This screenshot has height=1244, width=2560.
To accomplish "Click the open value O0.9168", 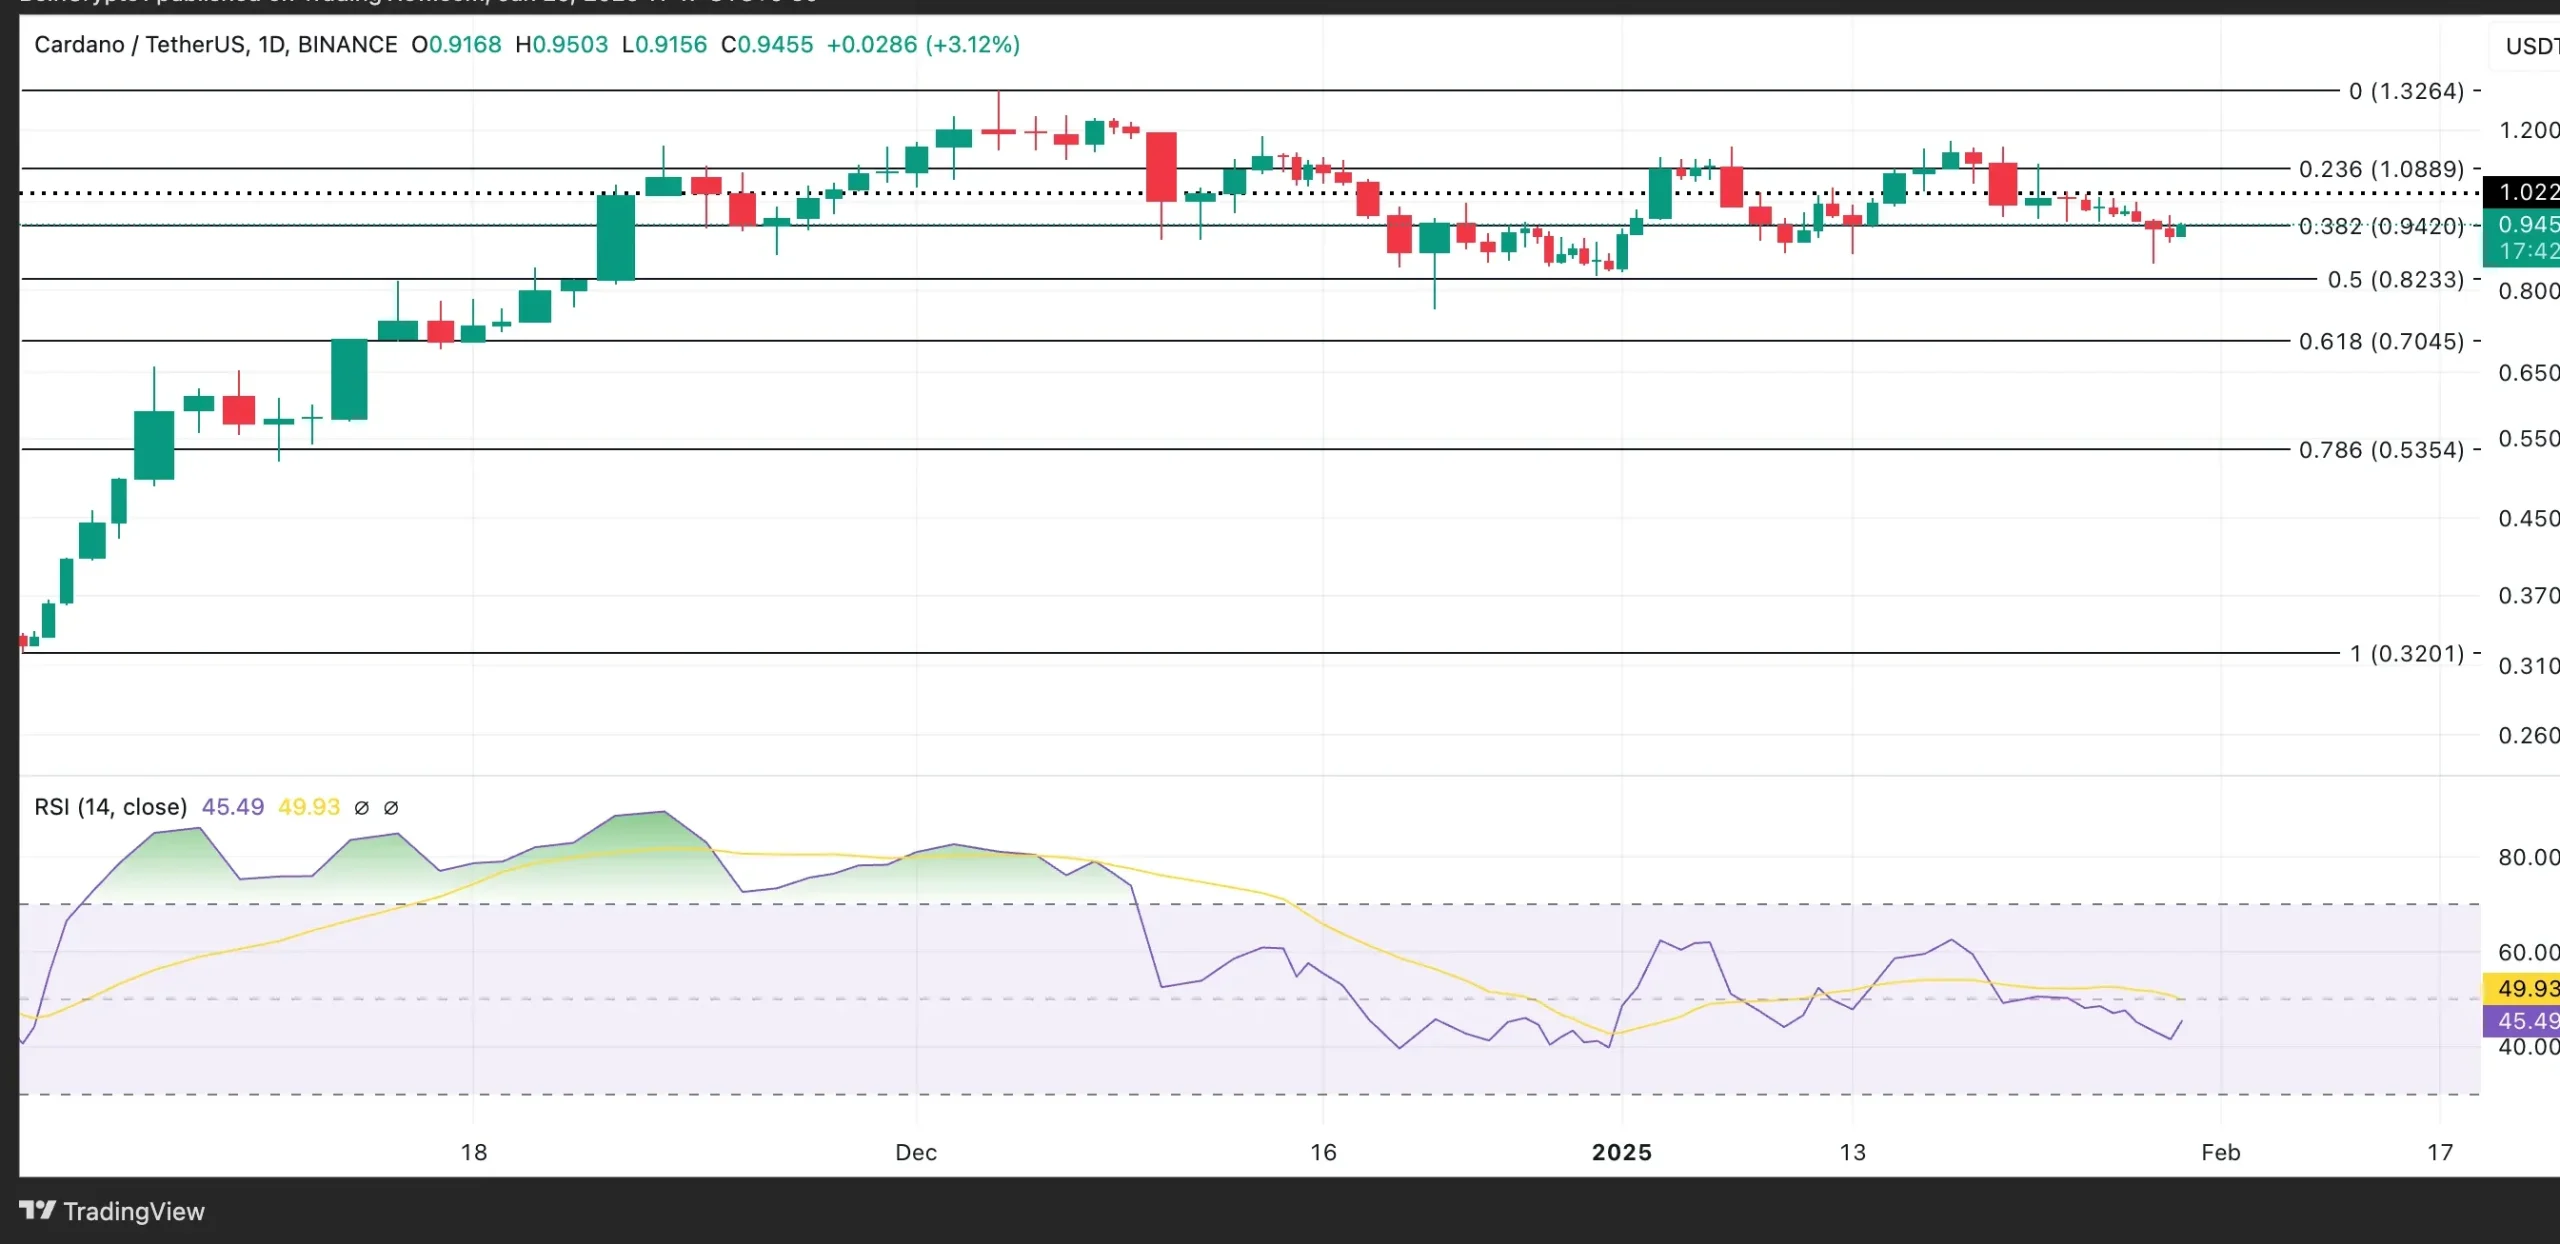I will point(457,45).
